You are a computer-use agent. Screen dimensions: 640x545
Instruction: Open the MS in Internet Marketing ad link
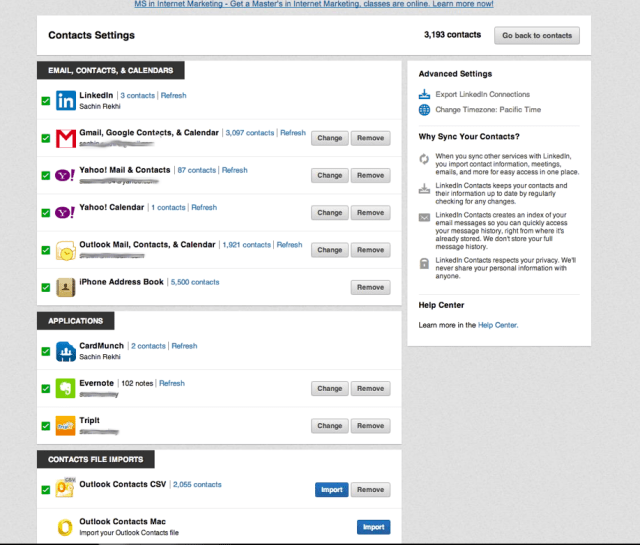click(314, 4)
